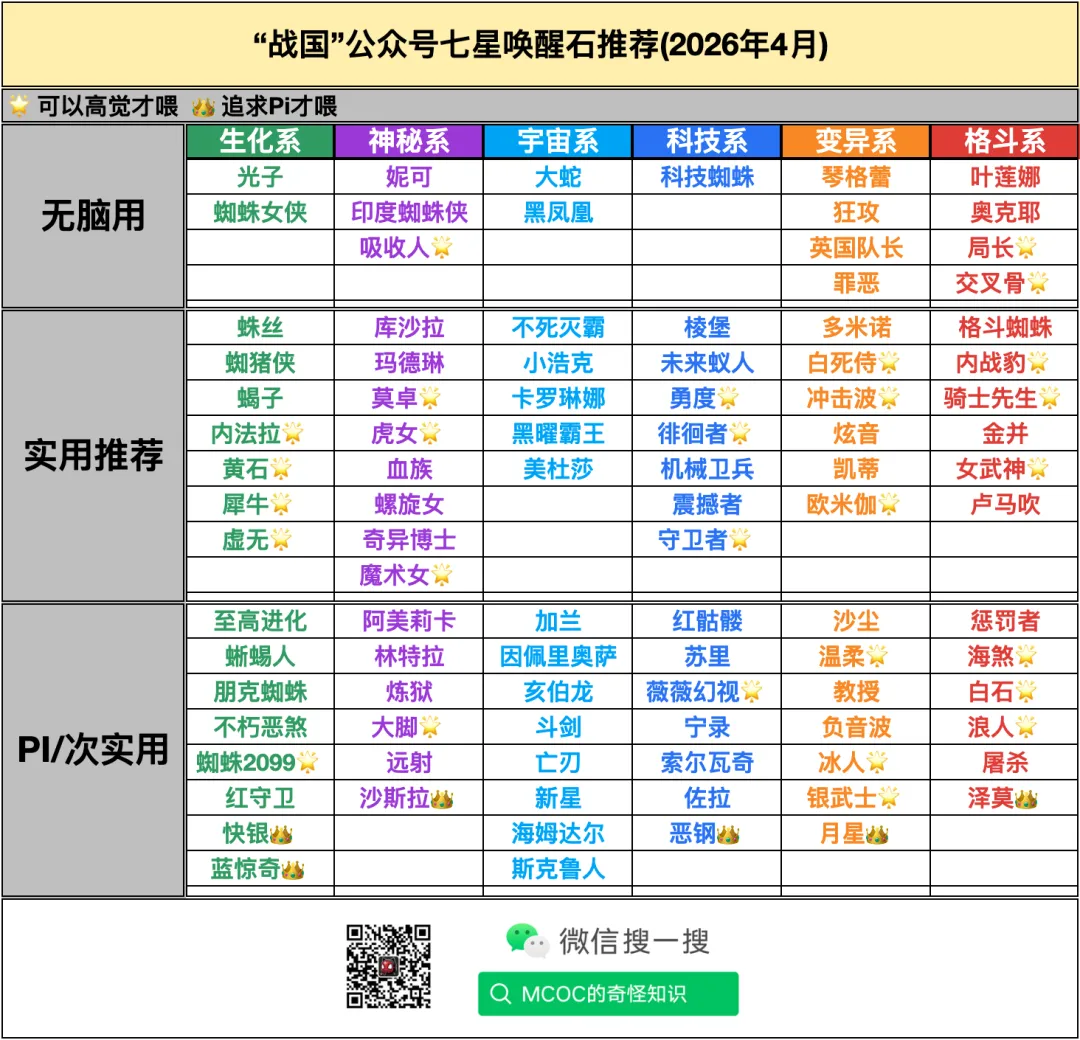Viewport: 1080px width, 1040px height.
Task: Click the 阿美莉卡 cell
Action: pos(408,621)
